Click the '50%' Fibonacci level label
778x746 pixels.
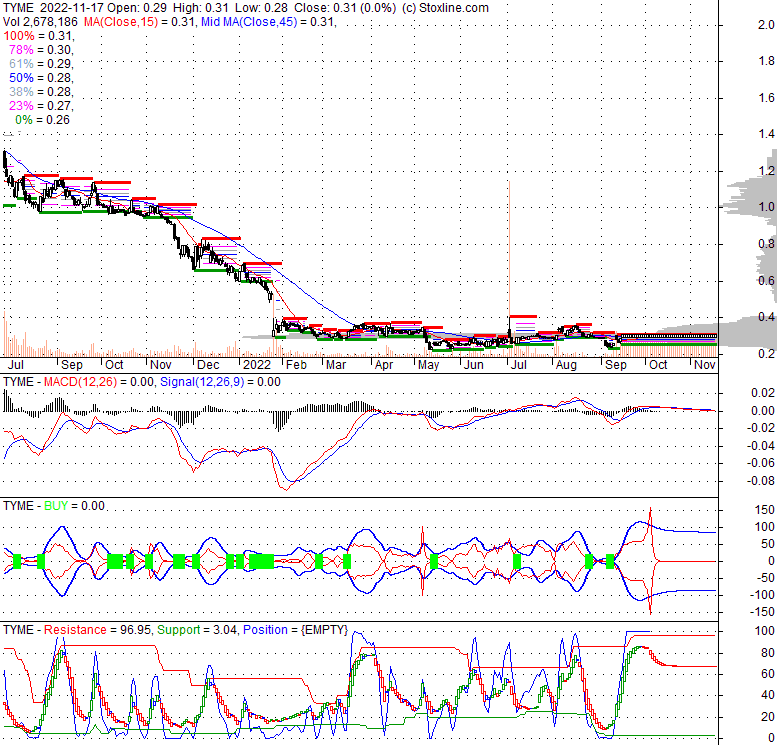point(21,77)
